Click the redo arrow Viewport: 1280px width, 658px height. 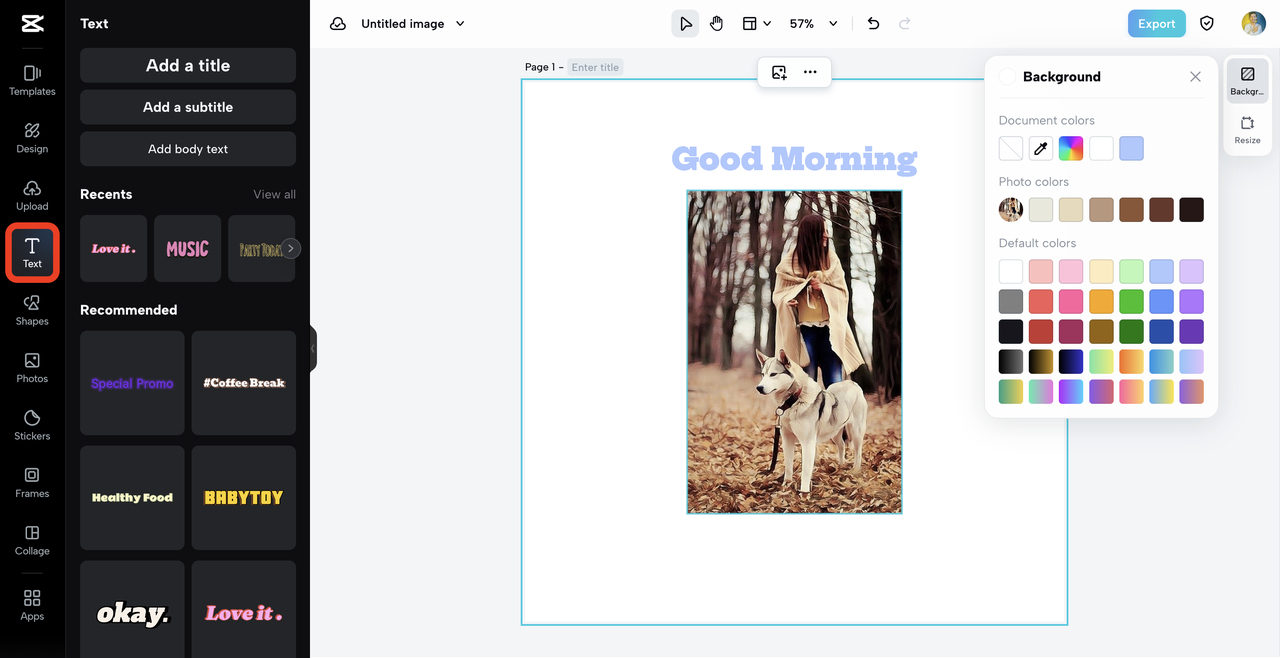(x=905, y=24)
